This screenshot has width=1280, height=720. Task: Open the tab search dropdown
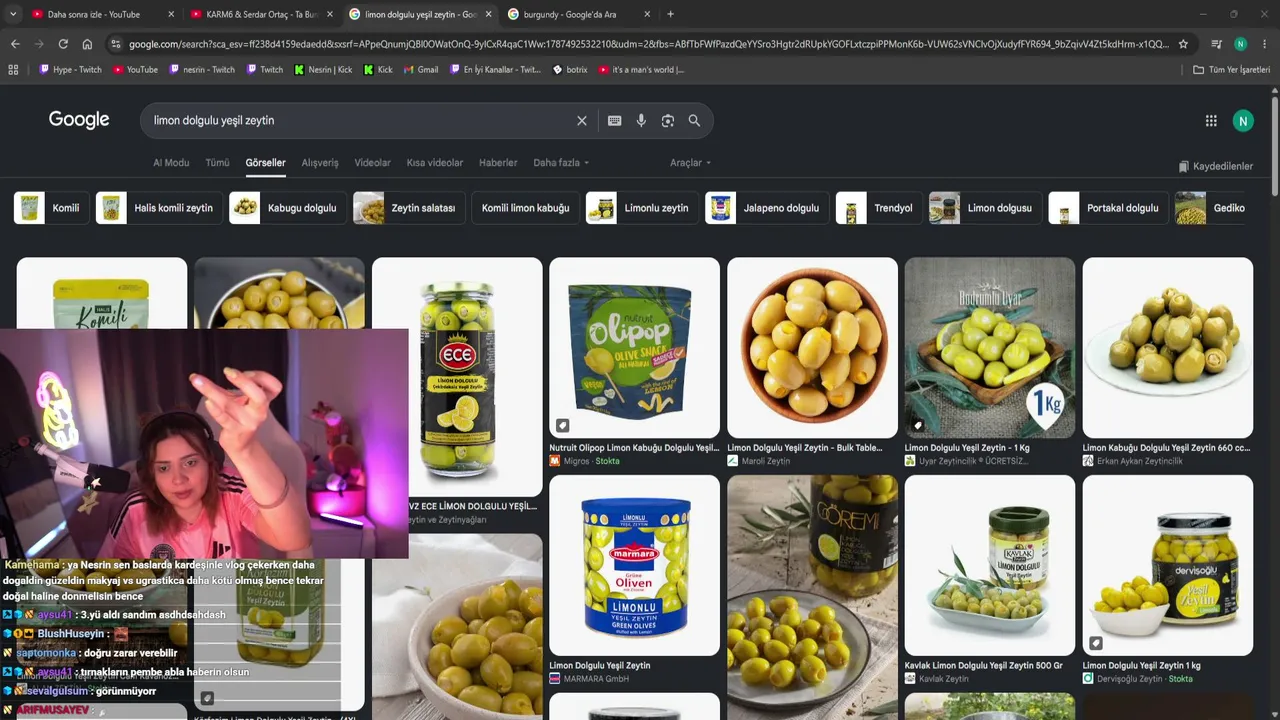click(x=14, y=14)
